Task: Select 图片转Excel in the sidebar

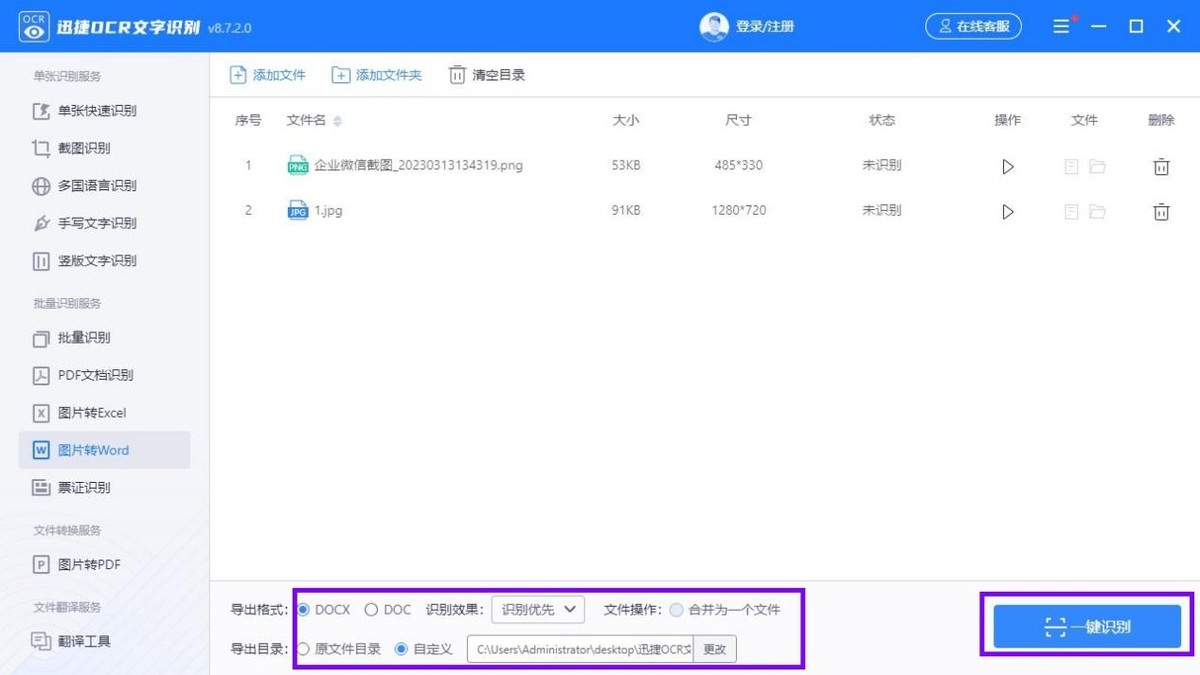Action: 92,412
